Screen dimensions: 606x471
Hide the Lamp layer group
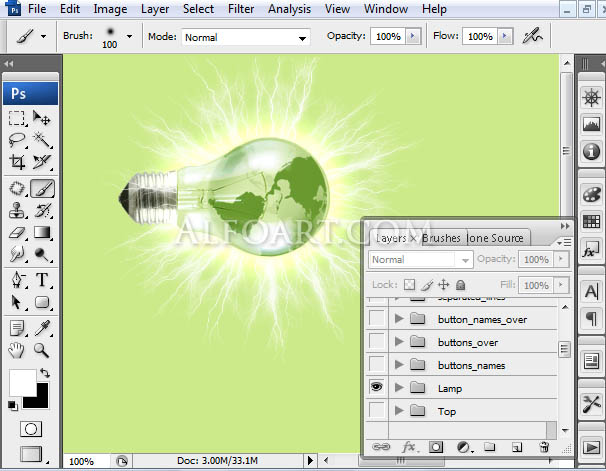pyautogui.click(x=377, y=387)
